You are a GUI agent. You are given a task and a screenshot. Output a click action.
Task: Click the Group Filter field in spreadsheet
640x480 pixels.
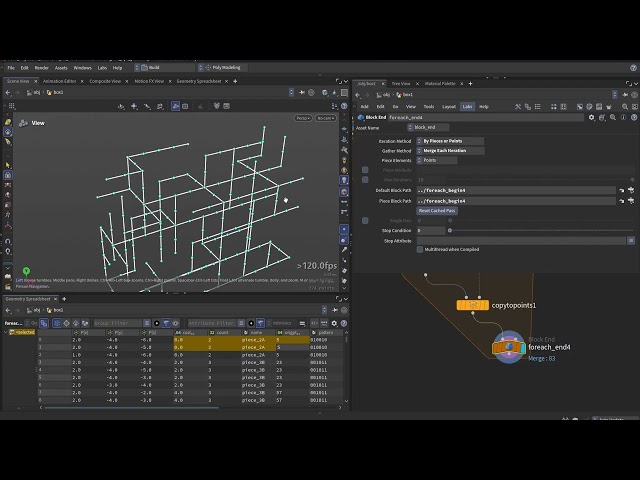pos(117,323)
